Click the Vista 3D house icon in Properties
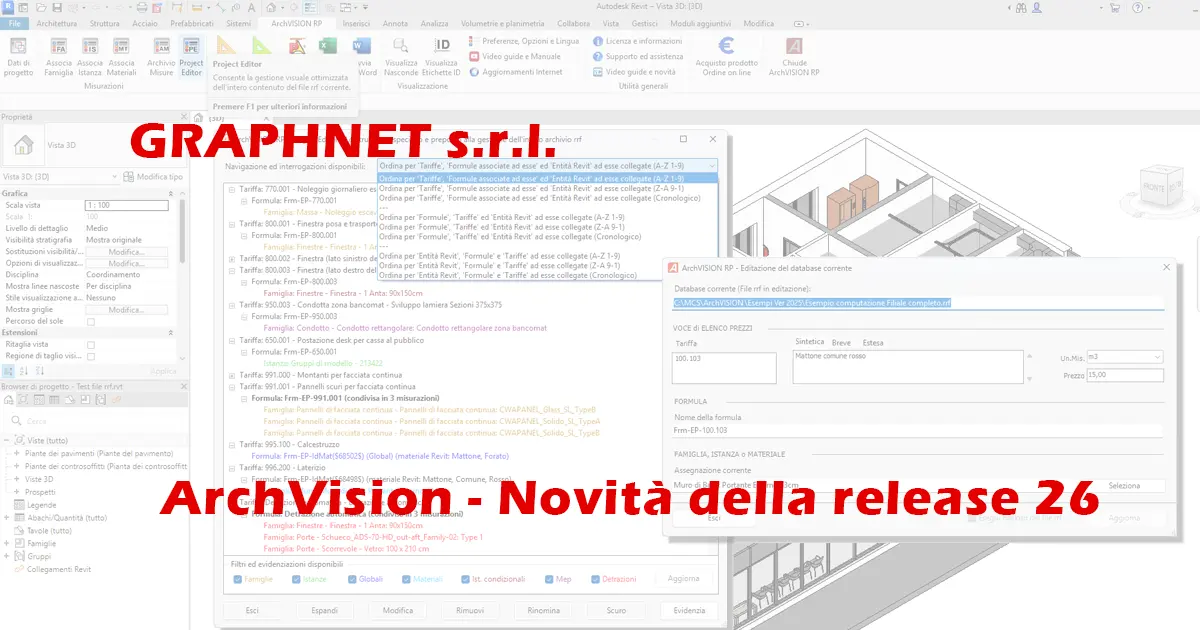Screen dimensions: 1200x630 (x=22, y=145)
